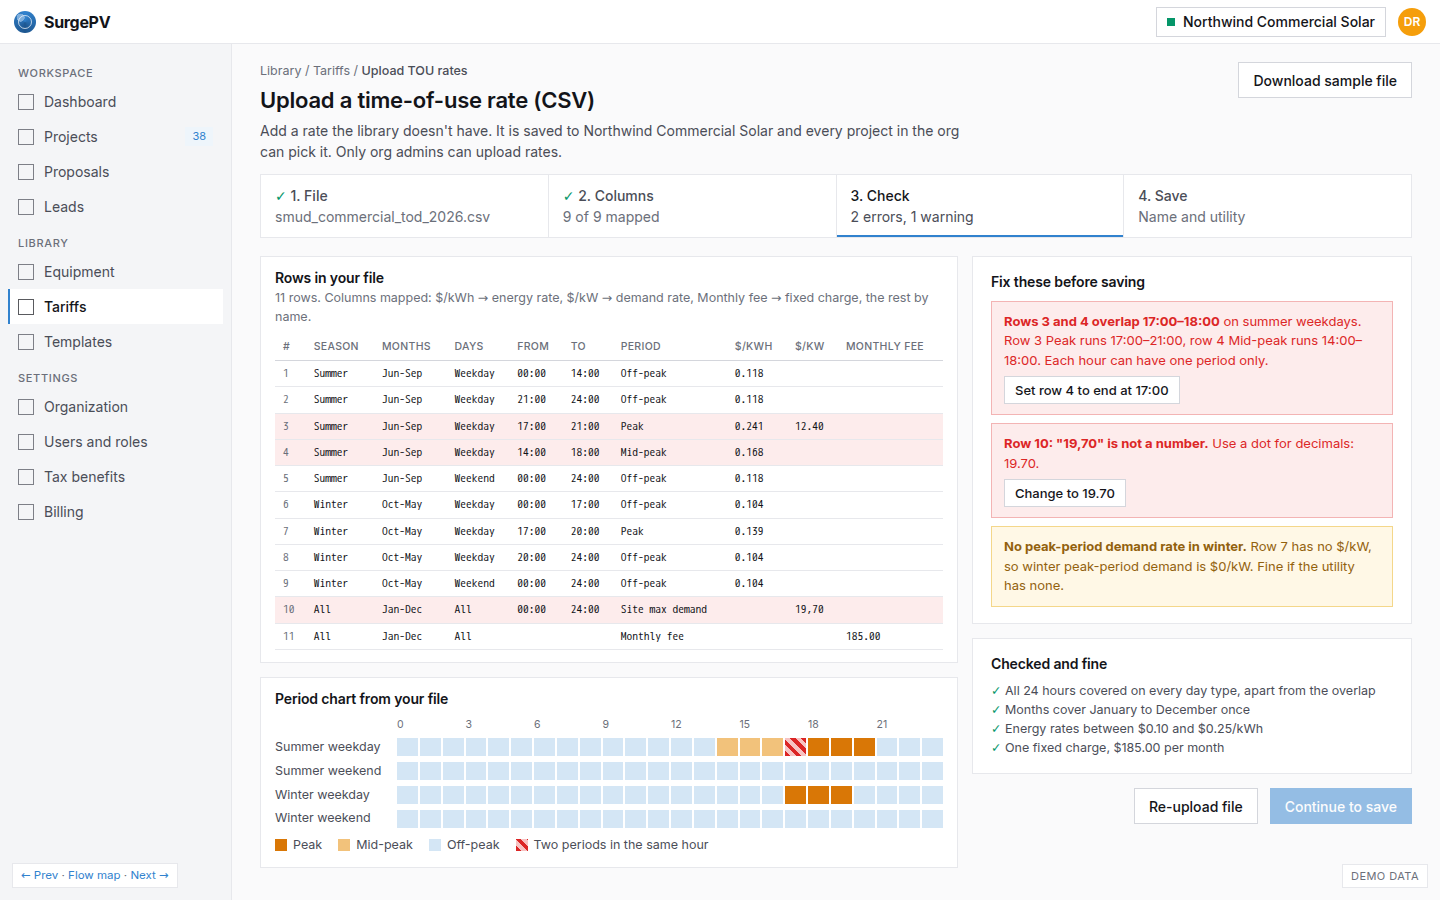
Task: Click the Mid-peak legend swatch
Action: pyautogui.click(x=344, y=845)
